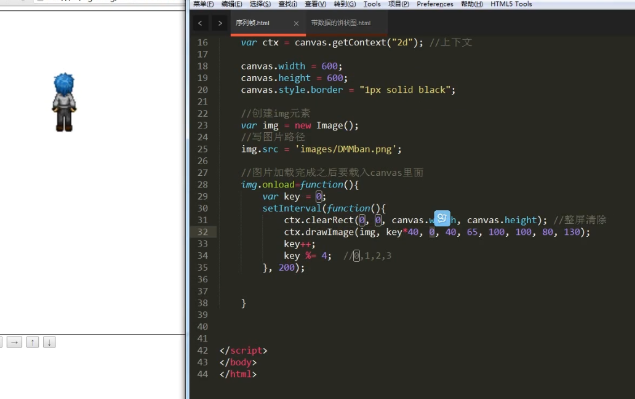Click the line number 32 in the gutter
Image resolution: width=635 pixels, height=399 pixels.
tap(202, 232)
